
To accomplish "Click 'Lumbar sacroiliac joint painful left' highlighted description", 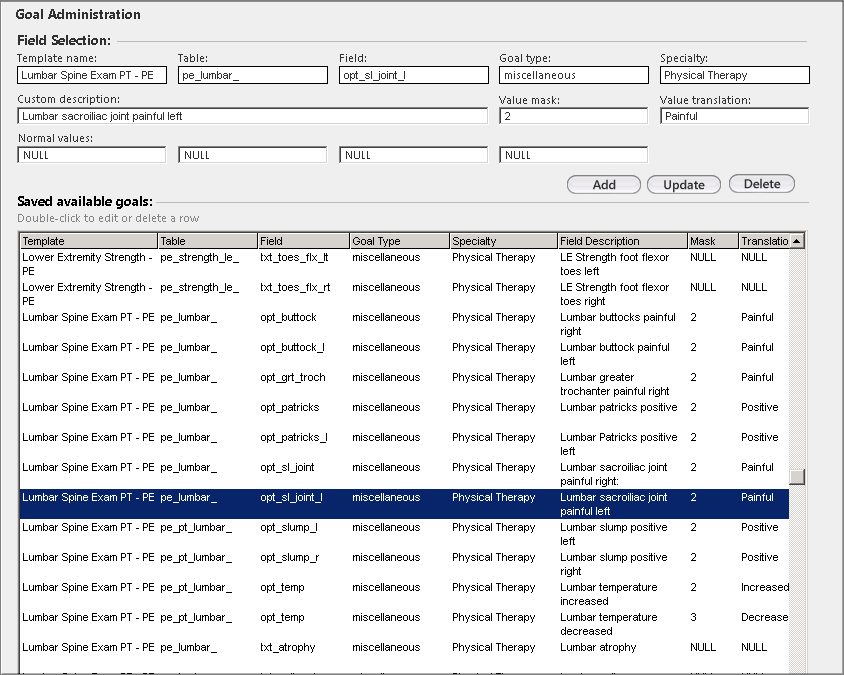I will click(614, 504).
